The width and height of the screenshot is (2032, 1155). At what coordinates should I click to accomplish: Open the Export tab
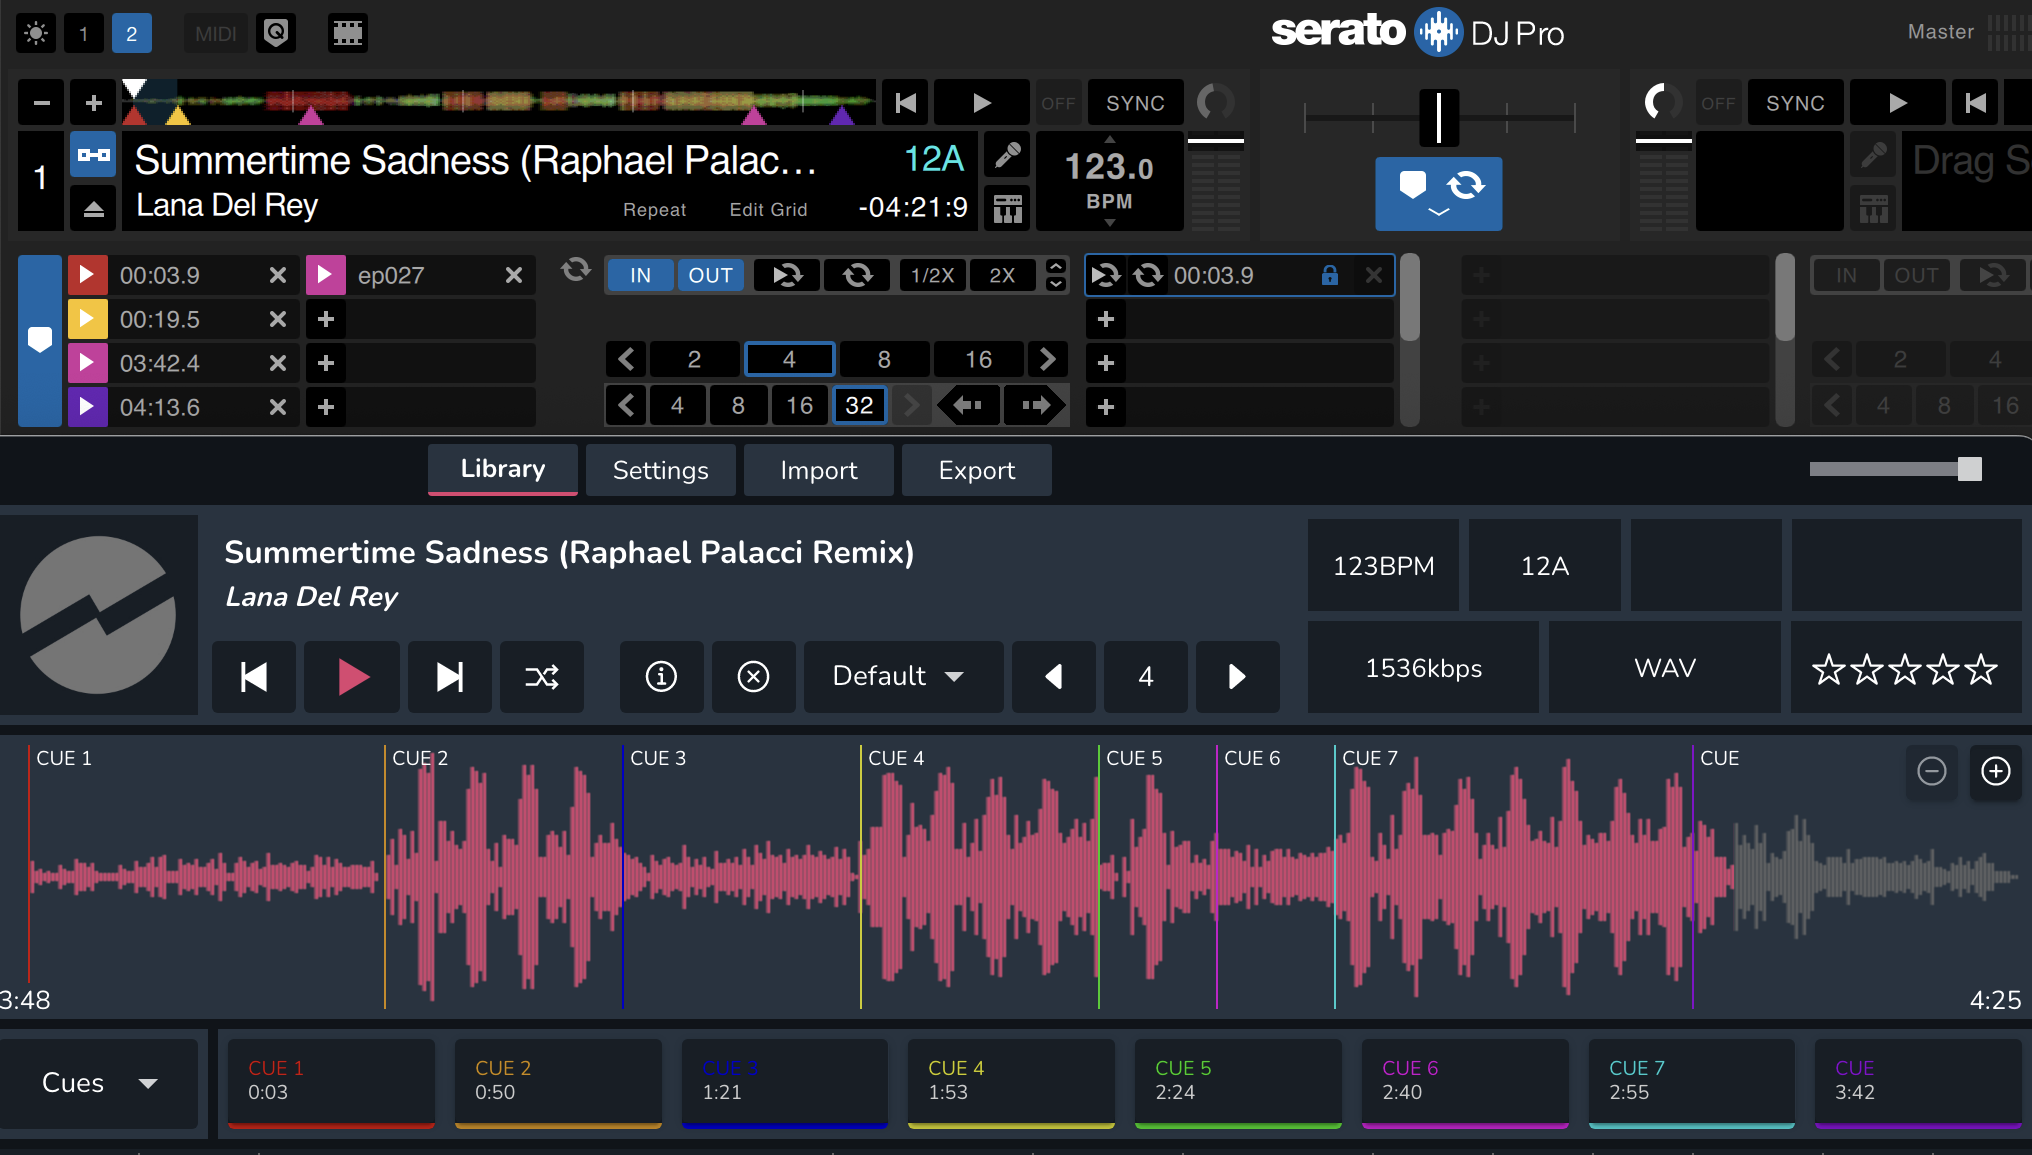coord(976,470)
